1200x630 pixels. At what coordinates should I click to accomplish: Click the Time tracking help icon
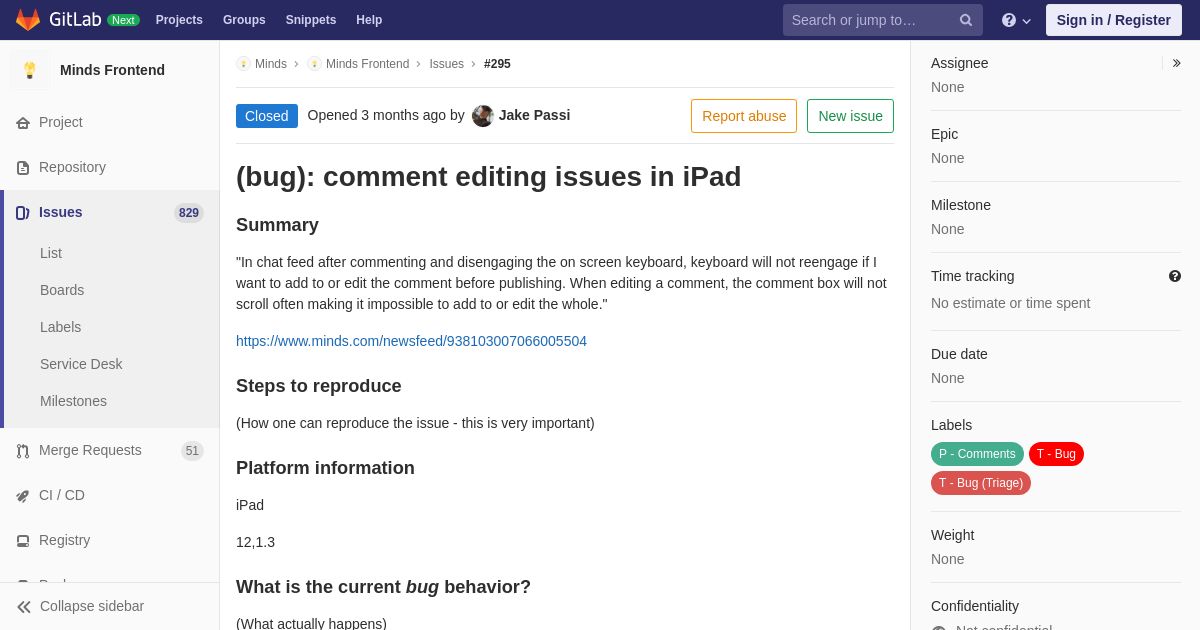point(1175,276)
